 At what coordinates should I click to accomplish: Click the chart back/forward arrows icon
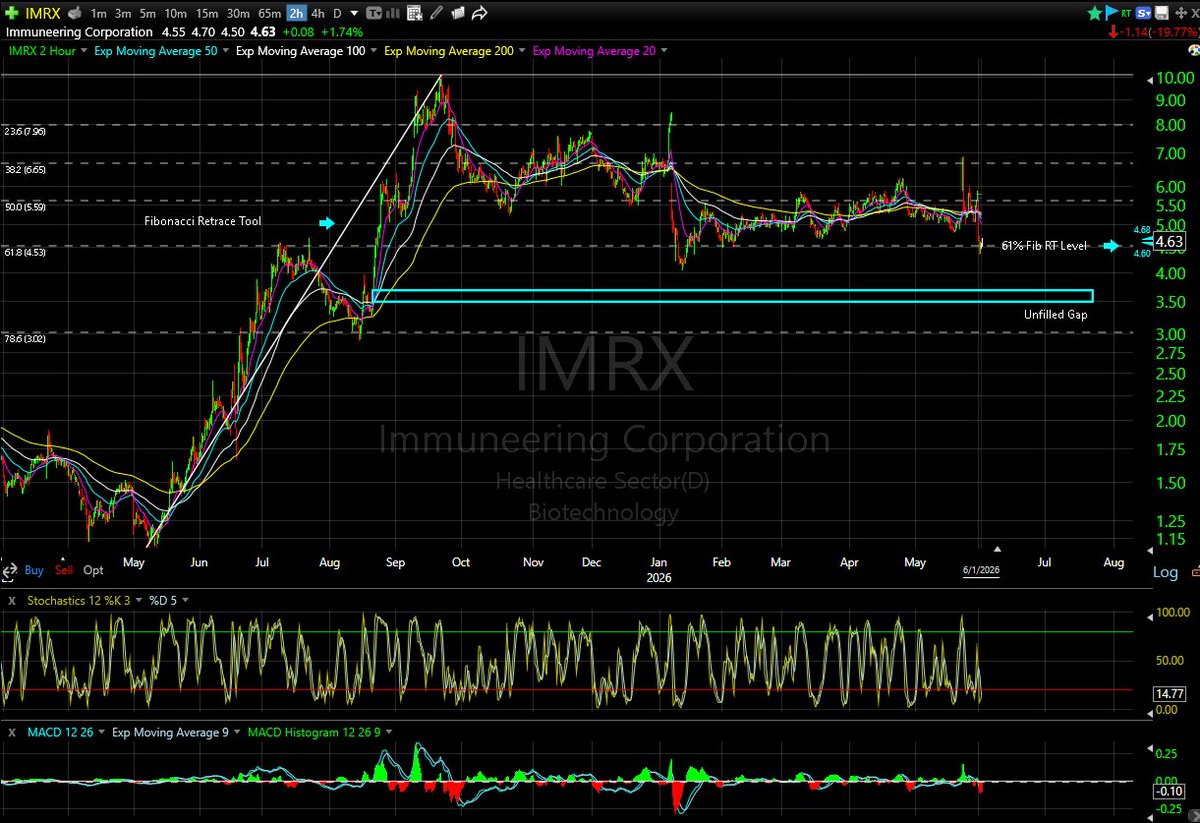(9, 571)
